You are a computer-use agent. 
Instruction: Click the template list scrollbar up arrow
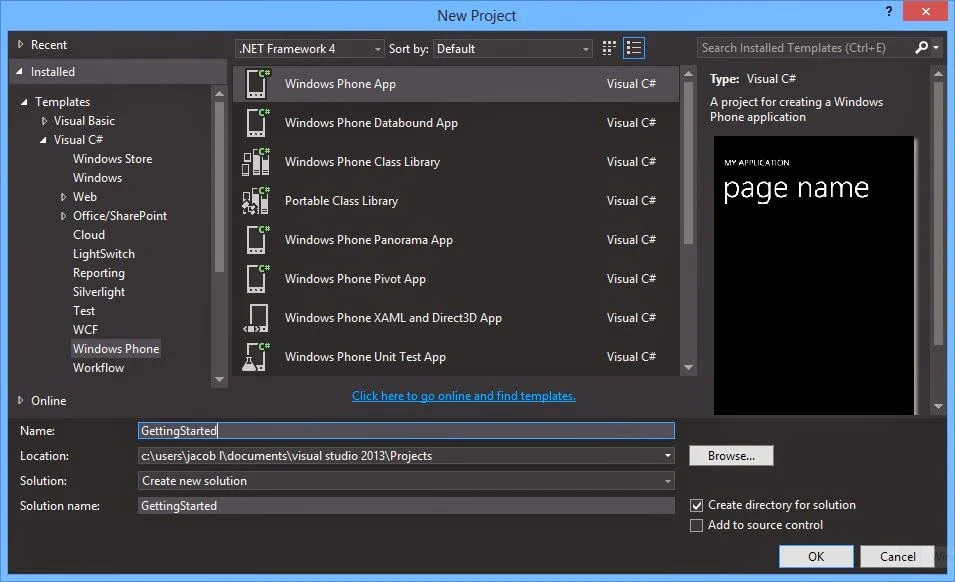(x=688, y=74)
